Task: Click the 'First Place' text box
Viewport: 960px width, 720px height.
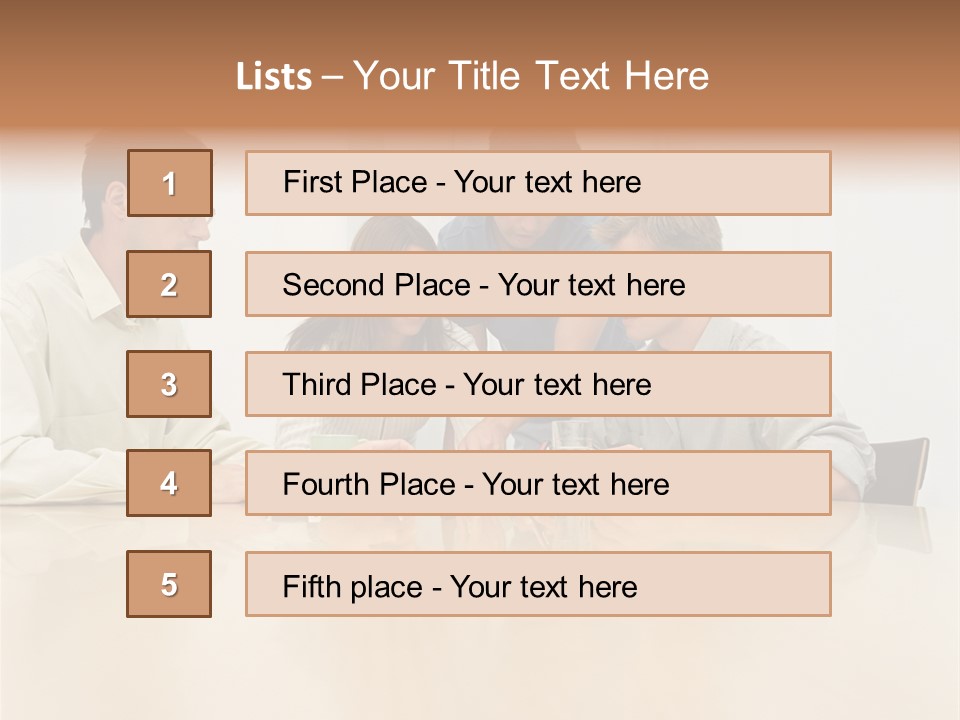Action: coord(538,183)
